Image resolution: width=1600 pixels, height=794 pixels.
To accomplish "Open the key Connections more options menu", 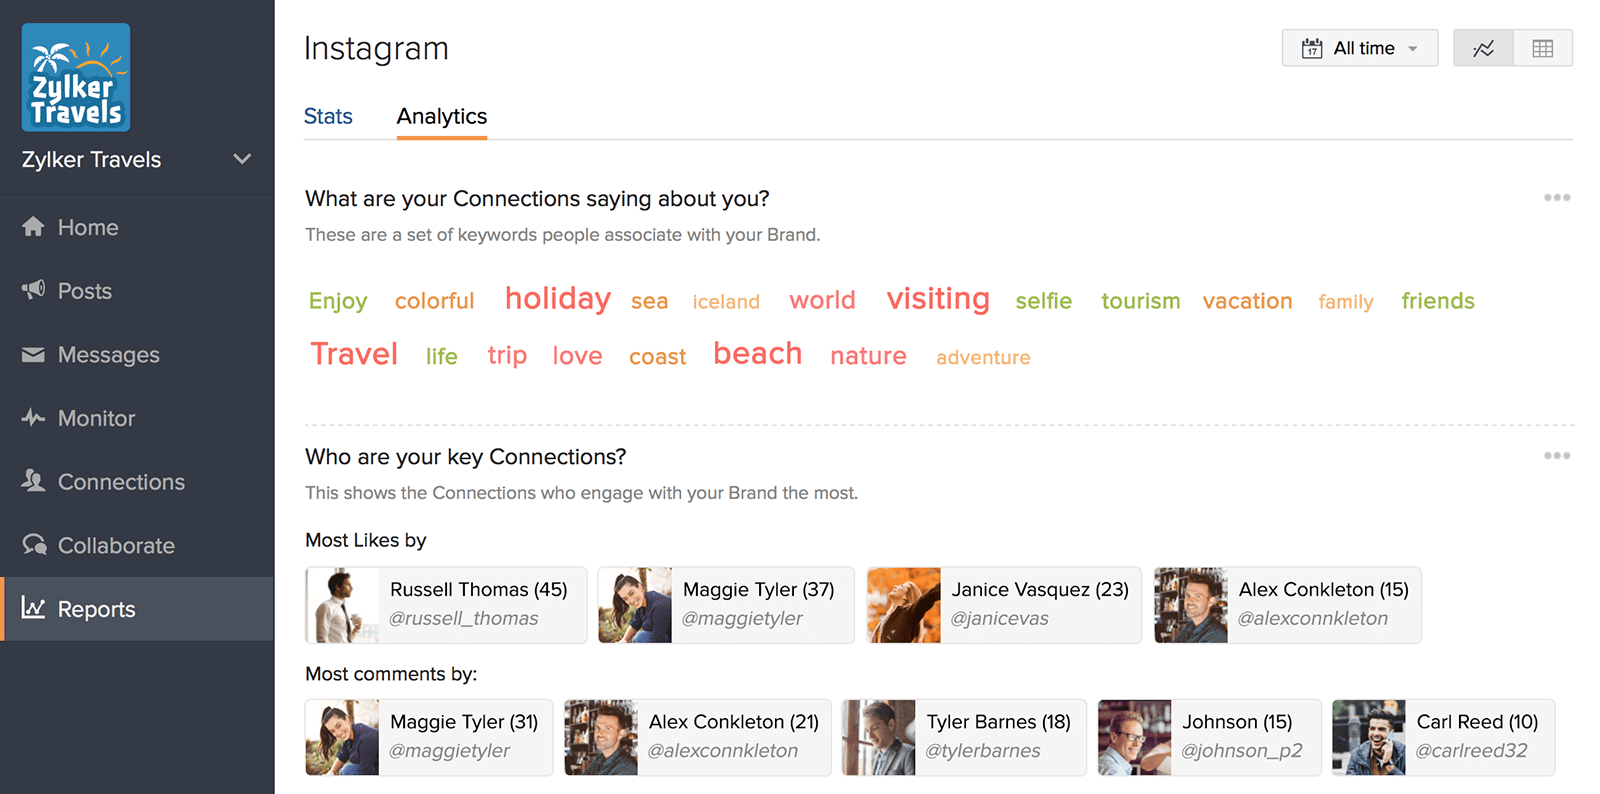I will [1556, 456].
